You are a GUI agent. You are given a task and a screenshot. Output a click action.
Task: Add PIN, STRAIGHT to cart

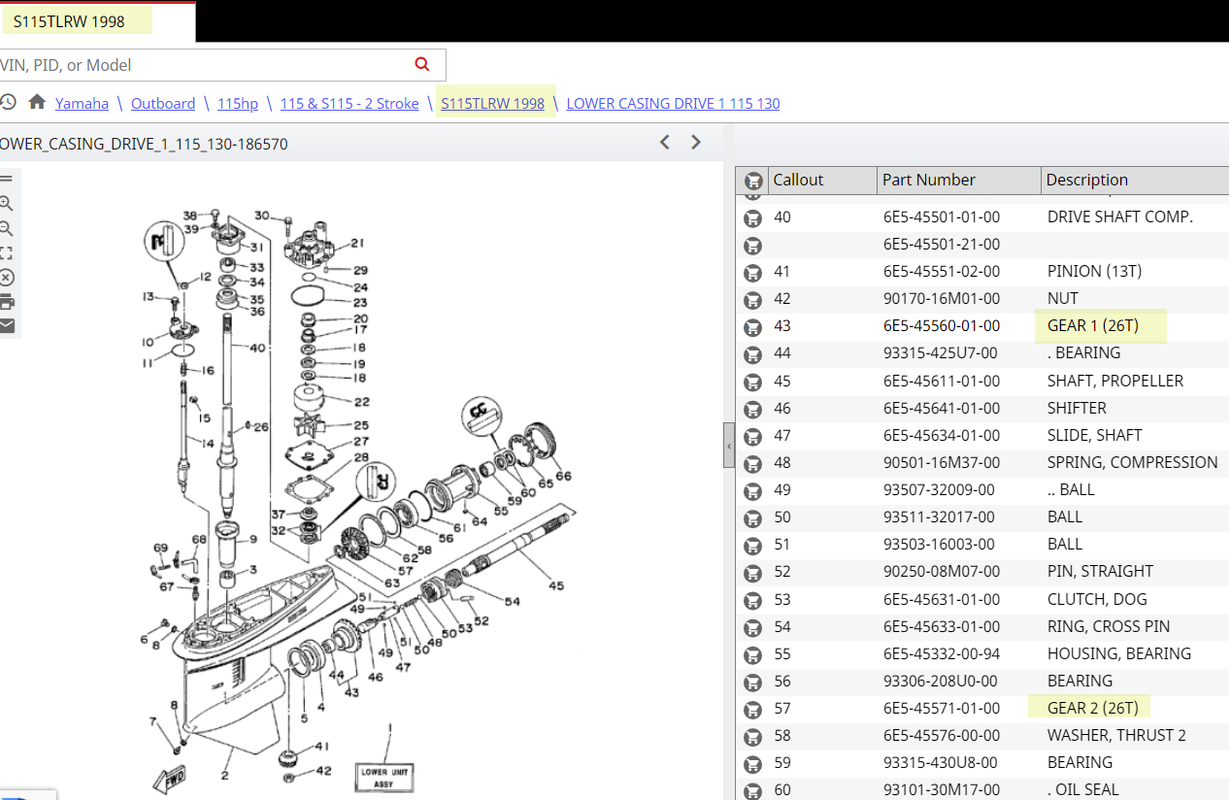click(752, 572)
